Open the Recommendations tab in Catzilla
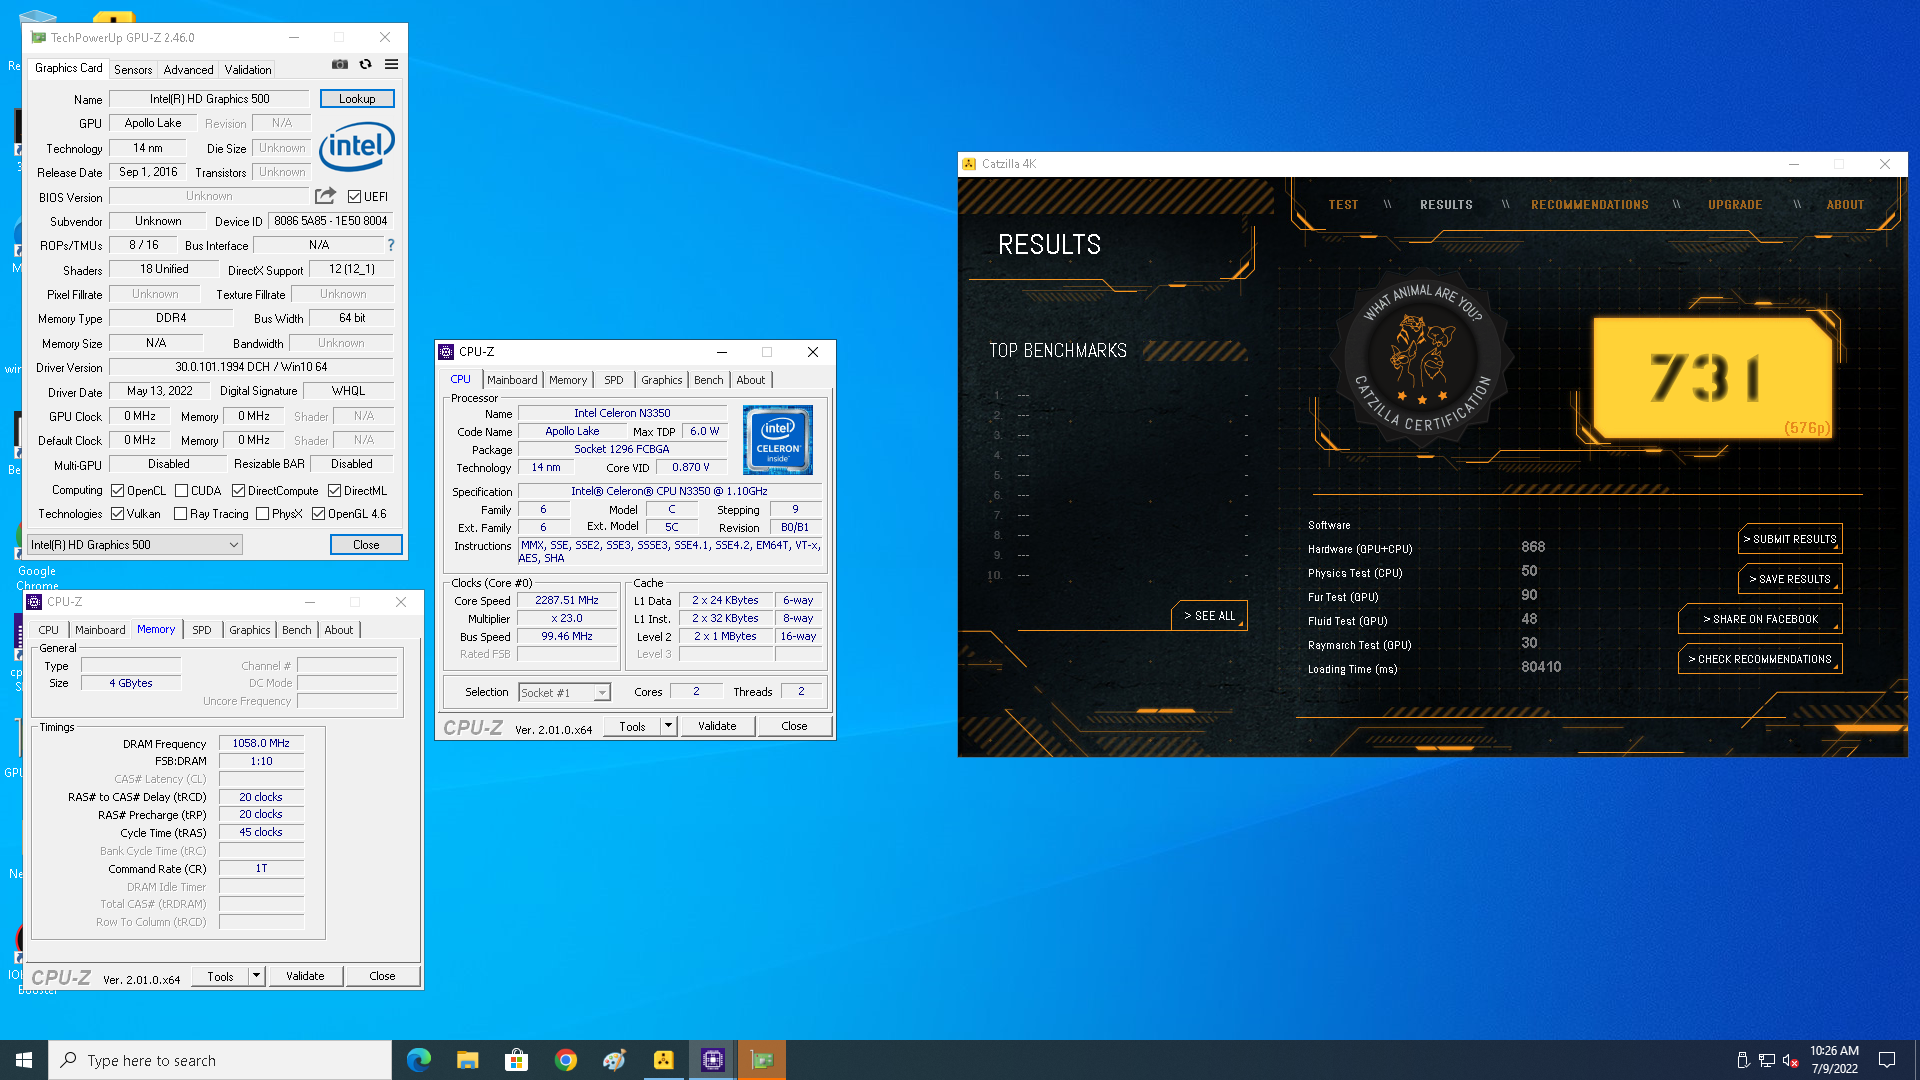 coord(1589,205)
